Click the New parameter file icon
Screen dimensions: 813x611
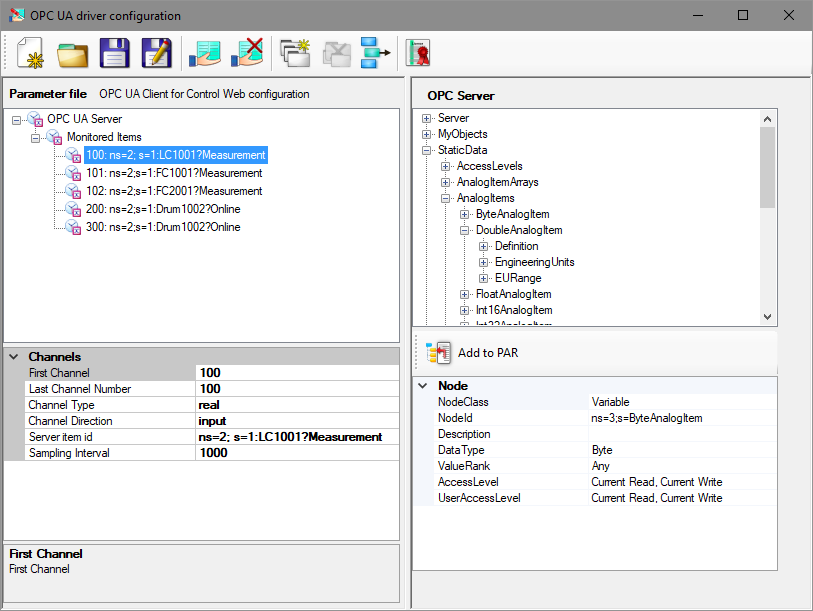coord(31,53)
